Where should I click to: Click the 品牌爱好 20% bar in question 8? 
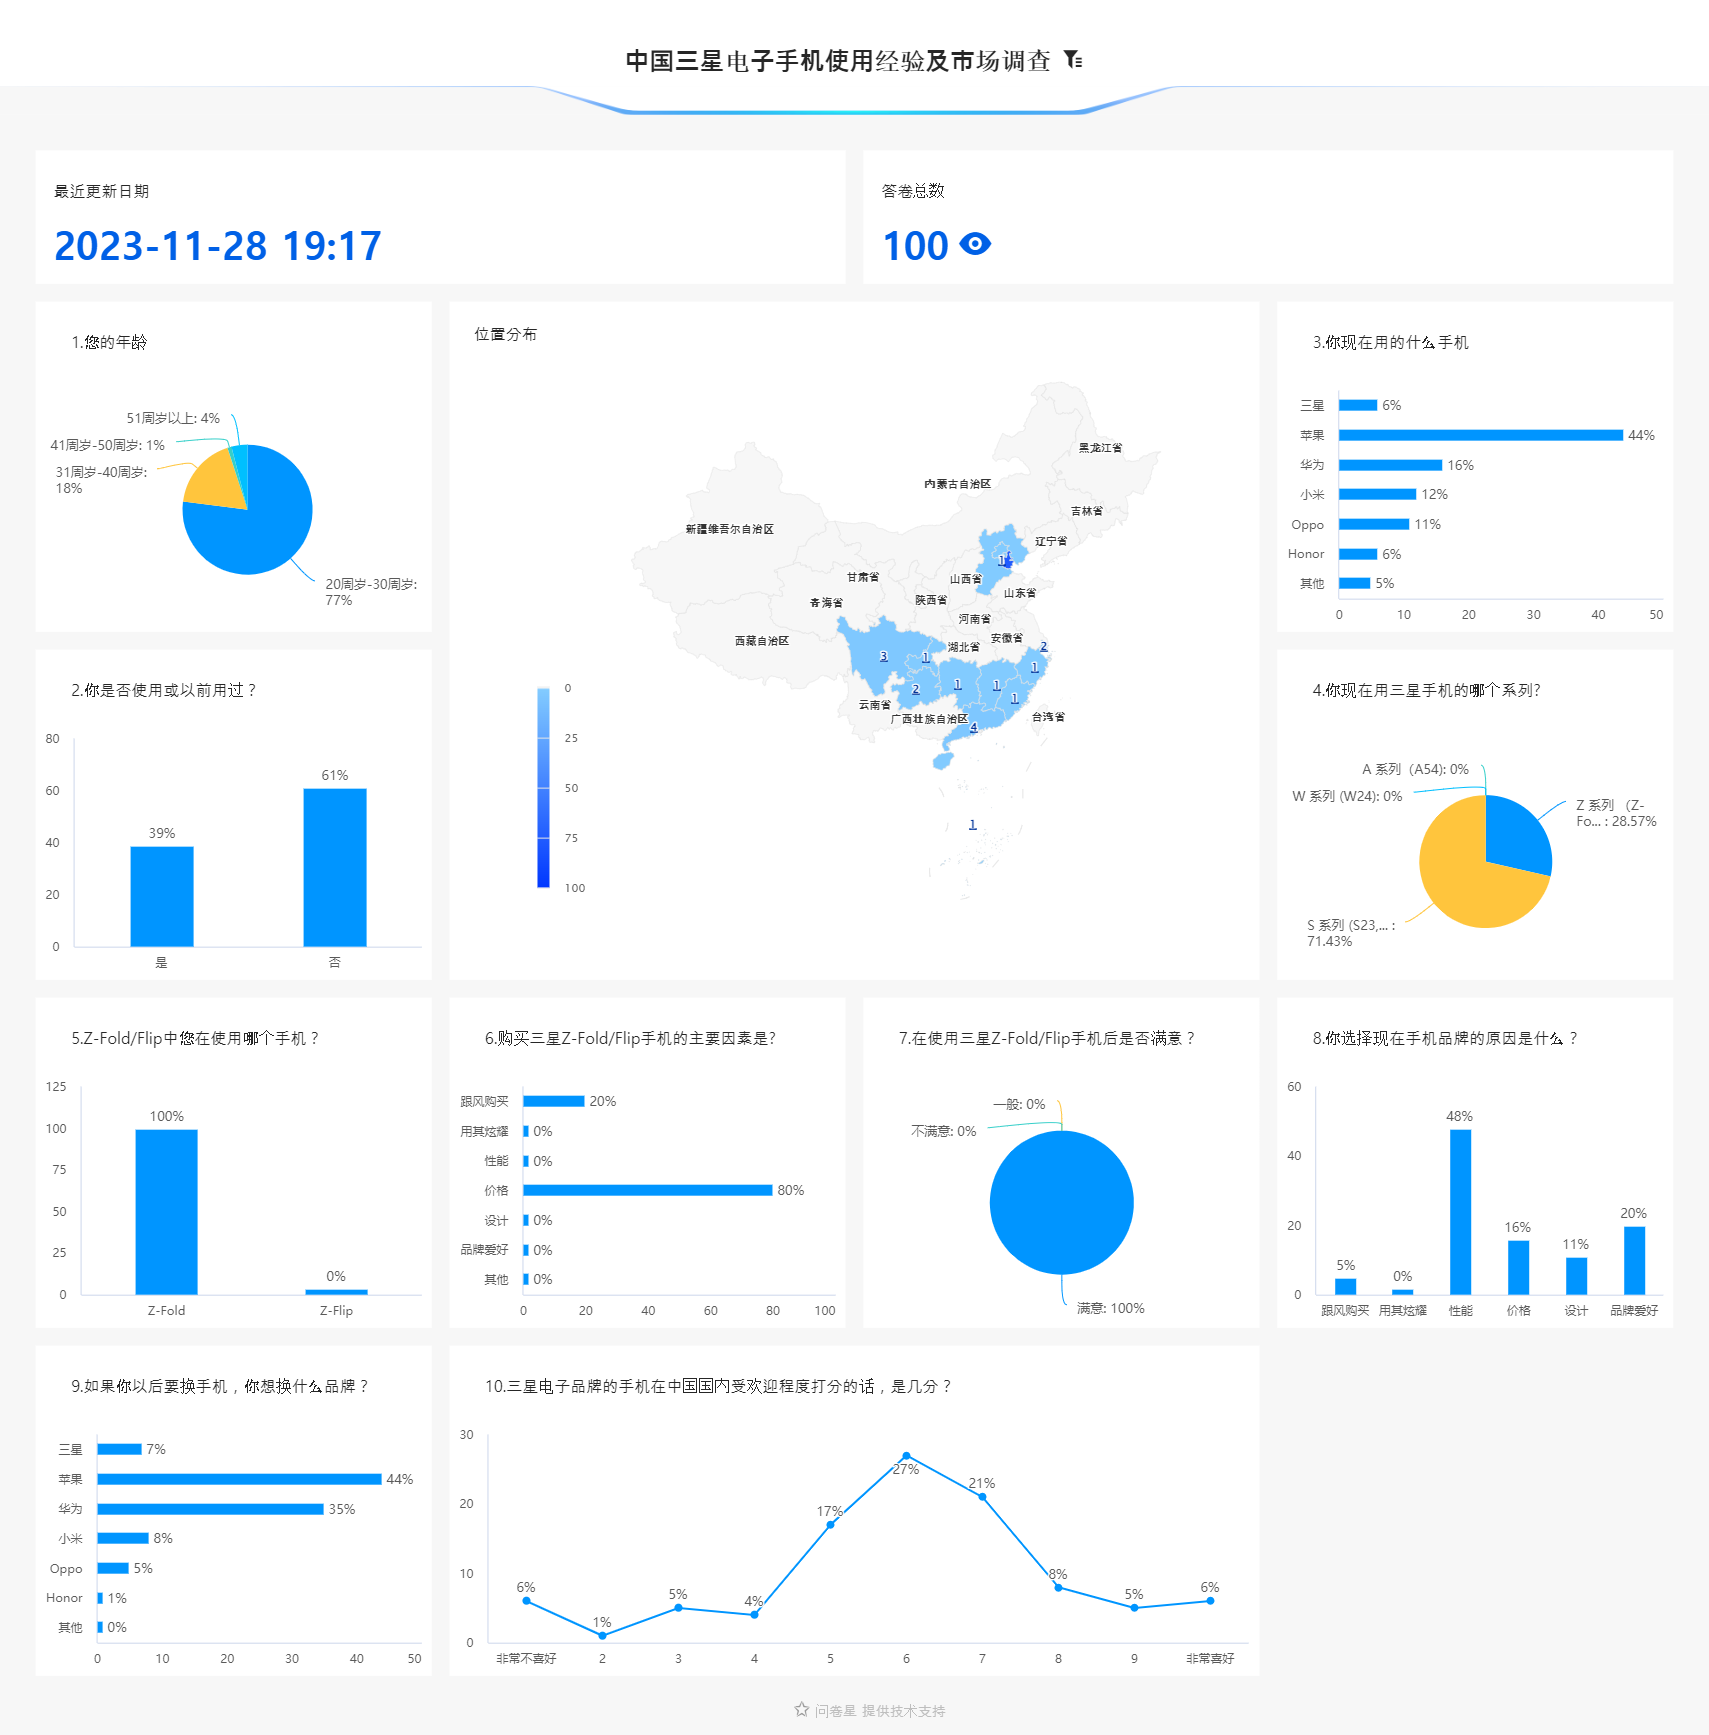coord(1634,1260)
